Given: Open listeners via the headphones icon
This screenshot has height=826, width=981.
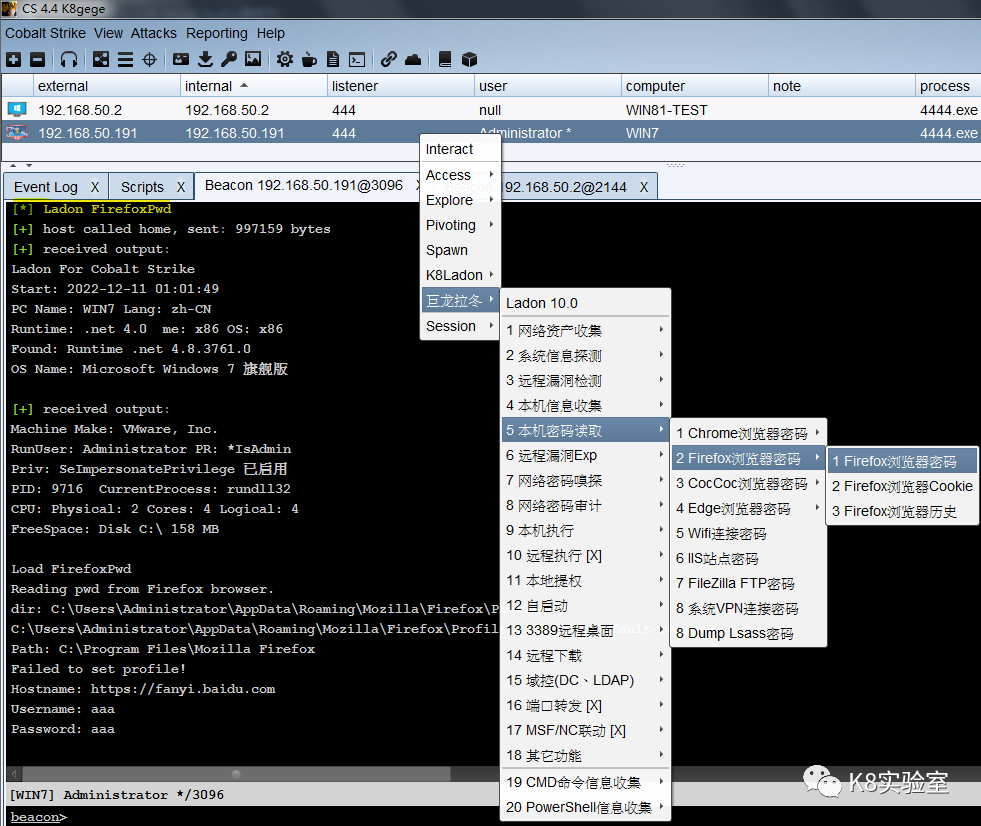Looking at the screenshot, I should tap(69, 59).
